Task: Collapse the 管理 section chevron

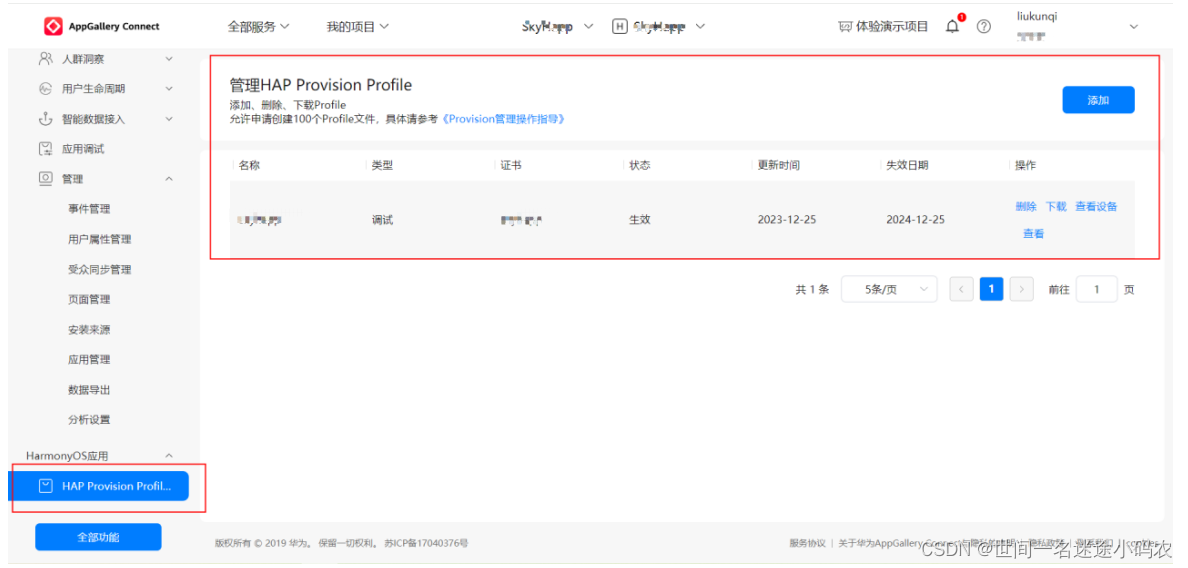Action: [x=169, y=179]
